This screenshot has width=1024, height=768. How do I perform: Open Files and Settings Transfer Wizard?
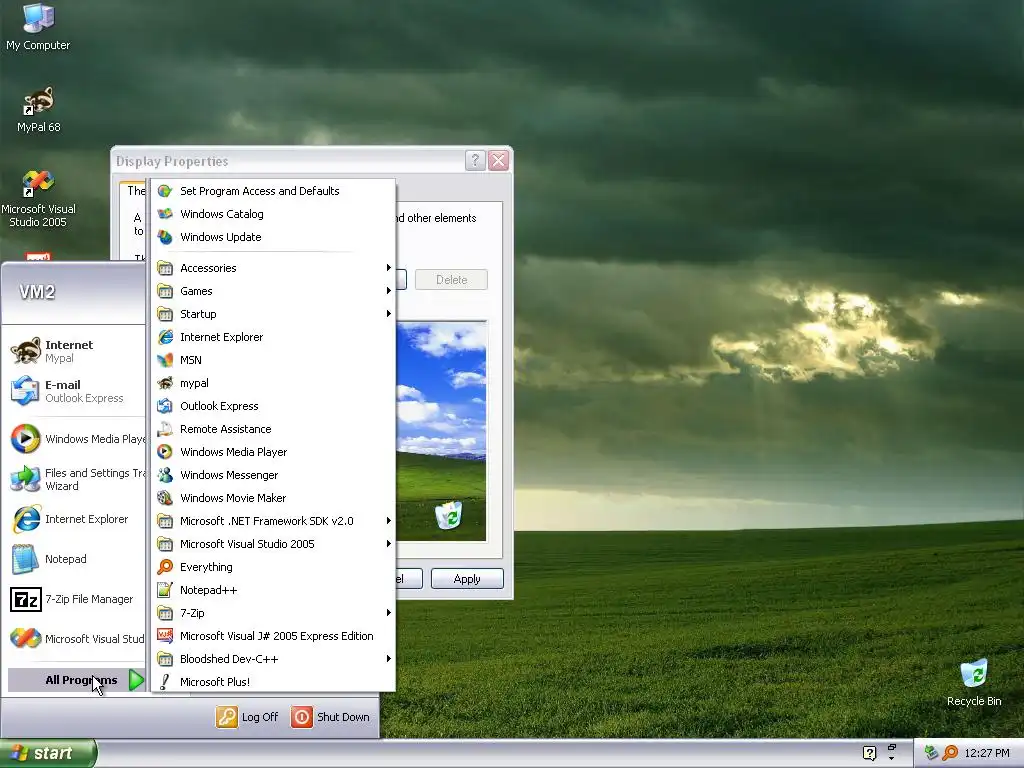tap(75, 479)
